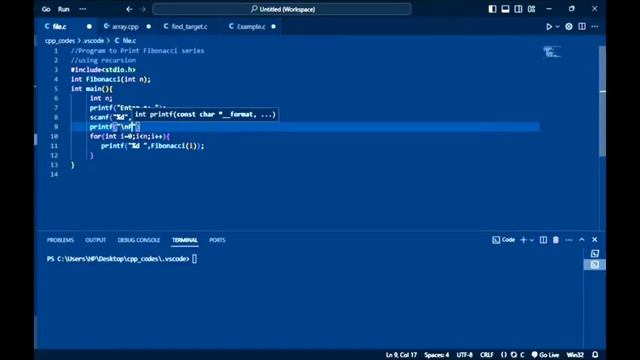The width and height of the screenshot is (640, 360).
Task: Open the OUTPUT panel tab
Action: 96,240
